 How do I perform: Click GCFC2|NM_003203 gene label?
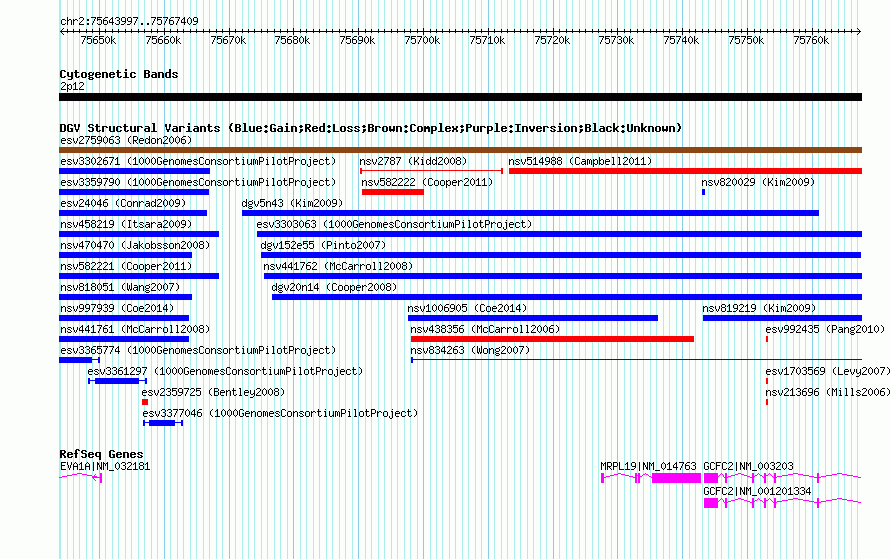[748, 466]
